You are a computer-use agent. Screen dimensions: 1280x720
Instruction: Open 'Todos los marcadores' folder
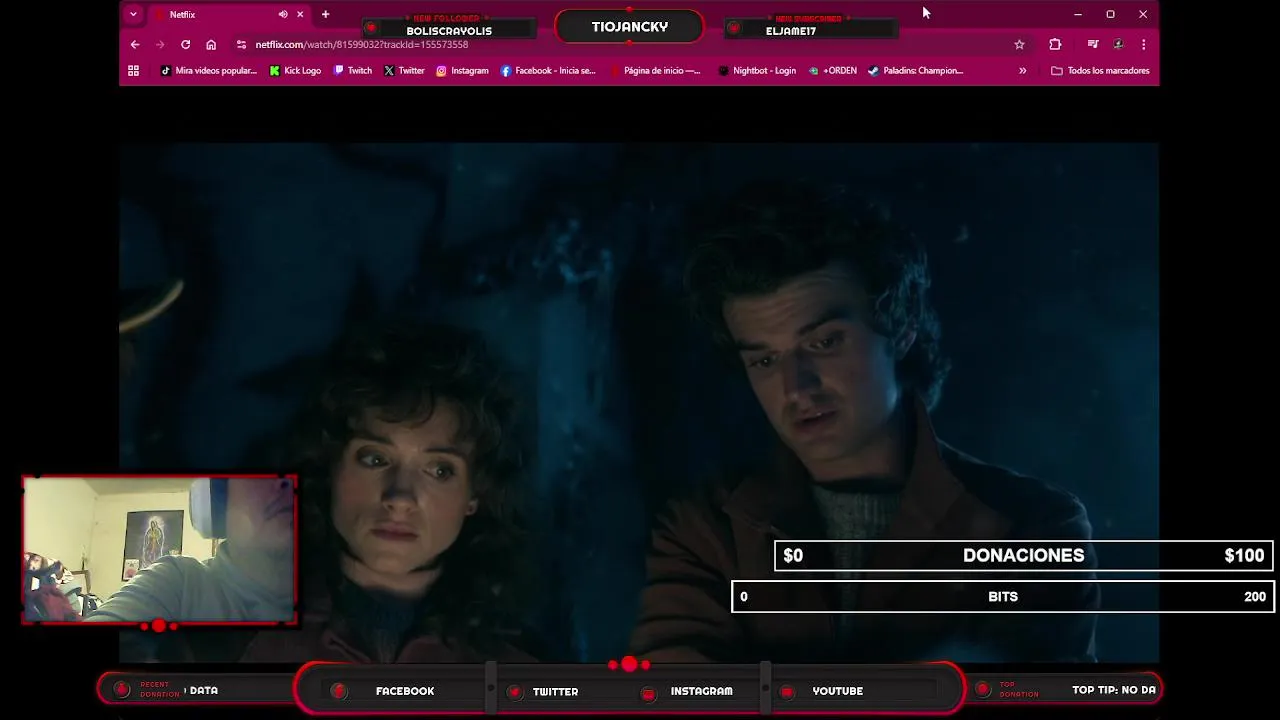coord(1100,70)
